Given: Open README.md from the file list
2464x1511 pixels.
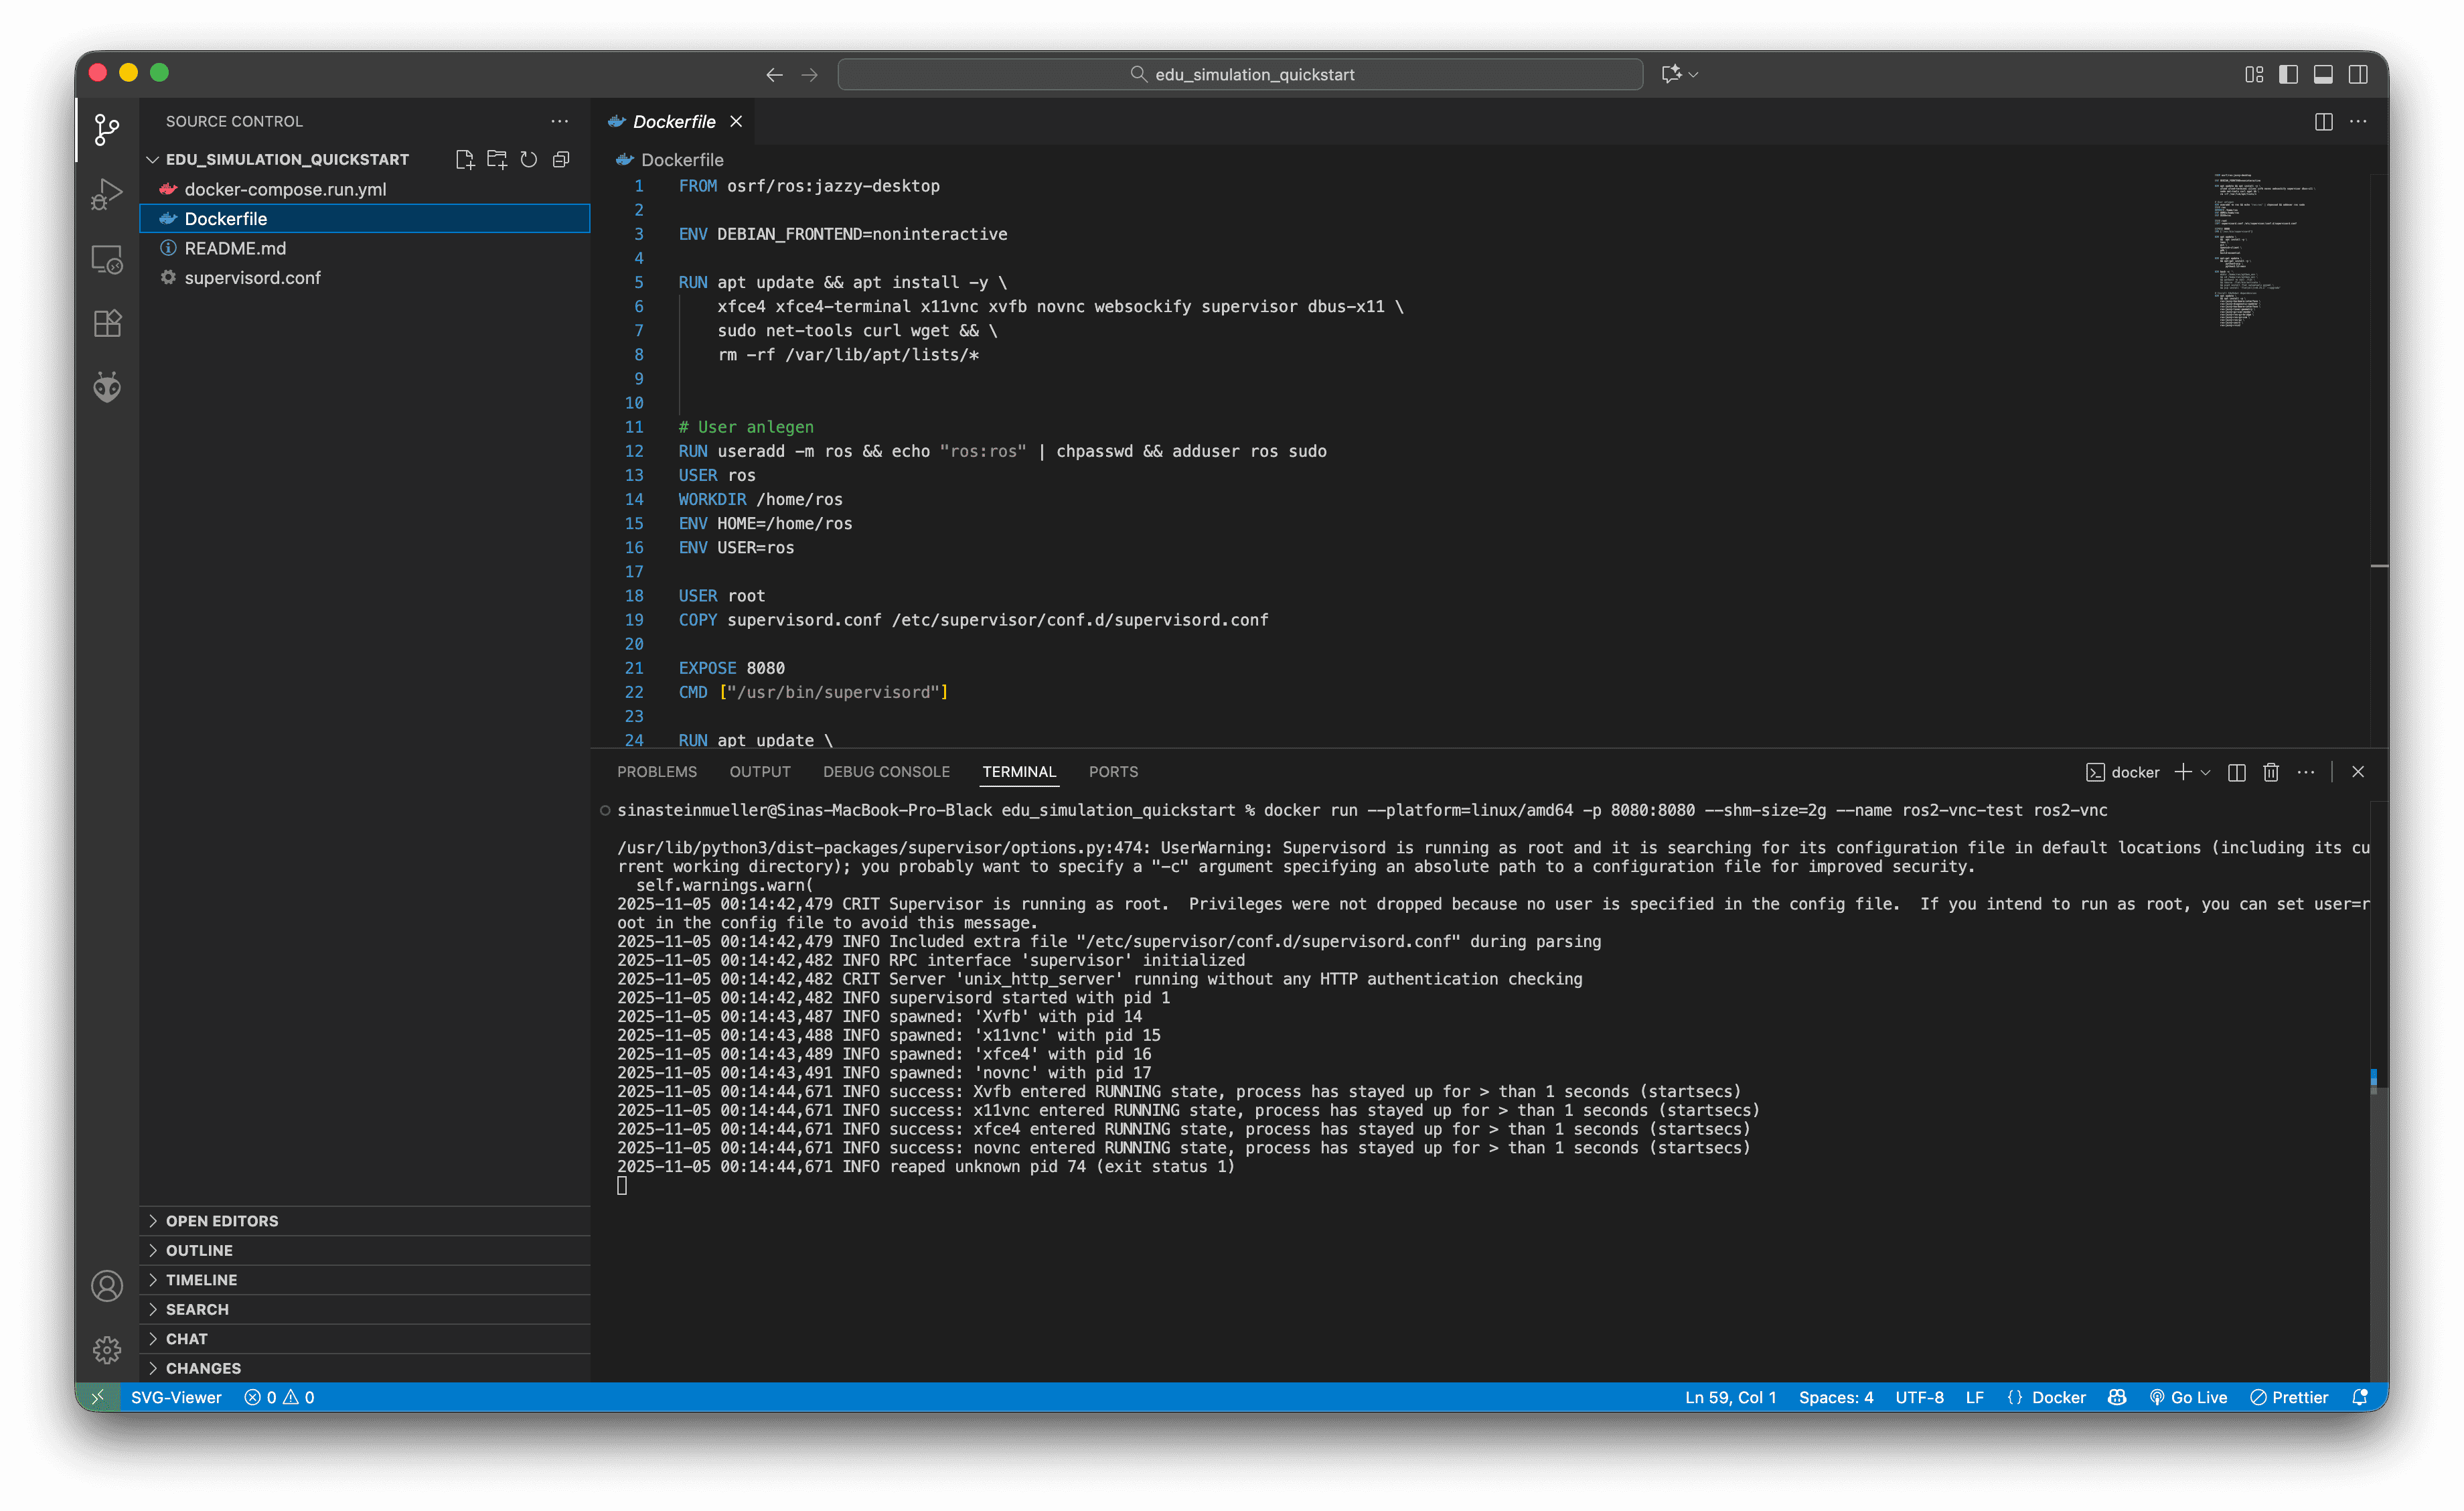Looking at the screenshot, I should (x=235, y=248).
